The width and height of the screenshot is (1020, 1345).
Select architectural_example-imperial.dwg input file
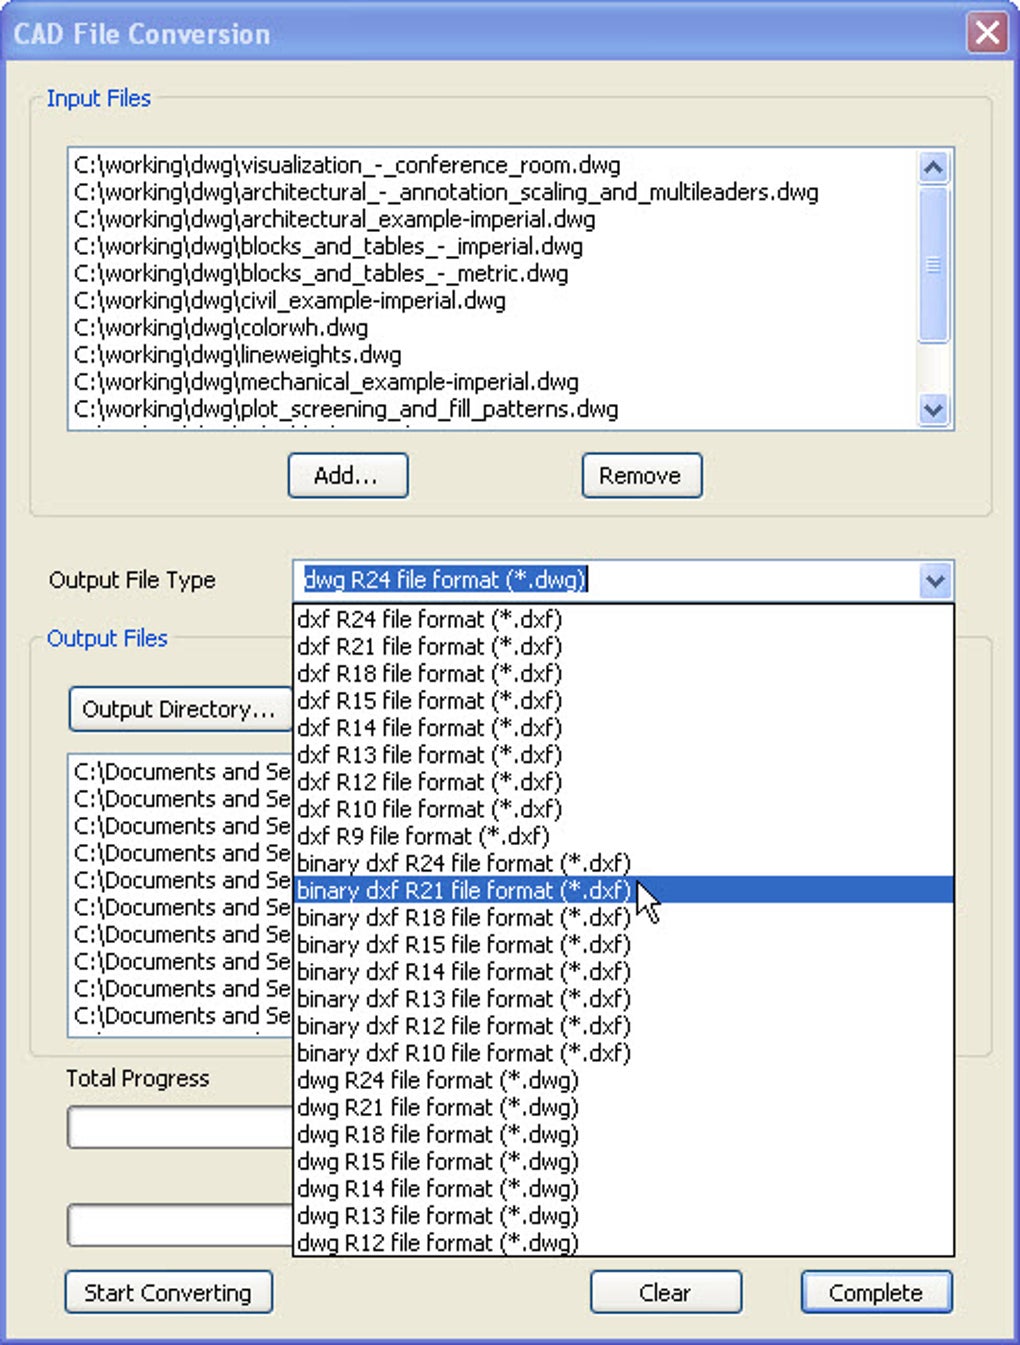pyautogui.click(x=493, y=218)
